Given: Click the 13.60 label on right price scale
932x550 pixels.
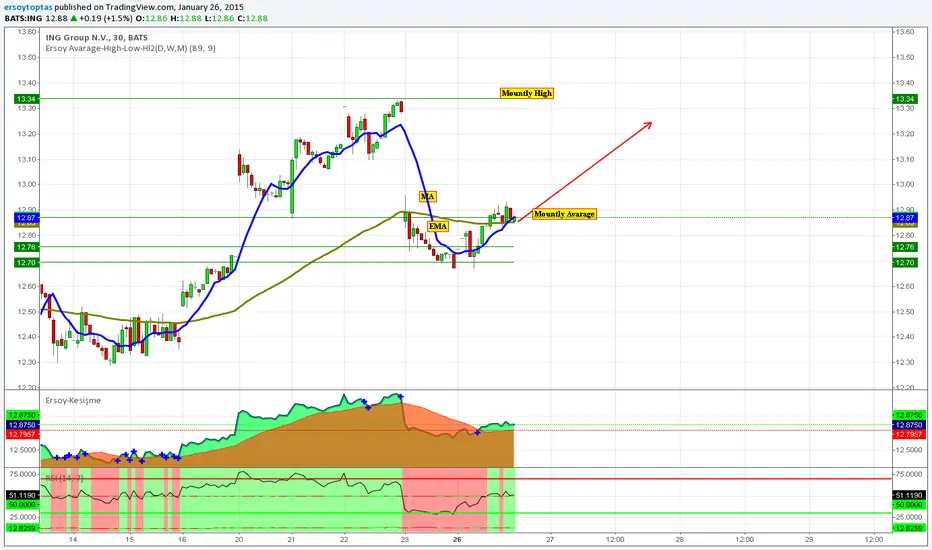Looking at the screenshot, I should (903, 32).
